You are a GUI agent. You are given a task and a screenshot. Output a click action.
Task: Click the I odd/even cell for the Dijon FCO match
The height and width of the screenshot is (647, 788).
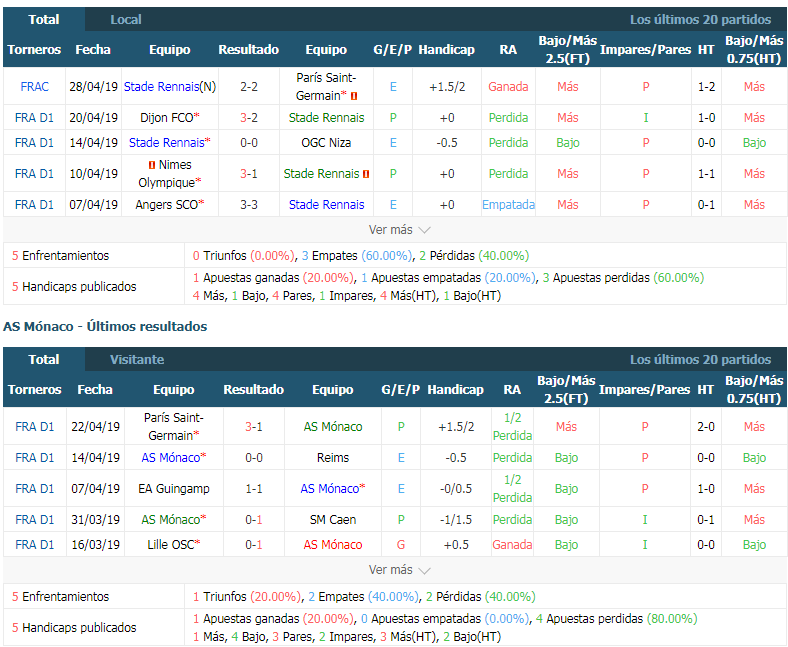tap(646, 118)
